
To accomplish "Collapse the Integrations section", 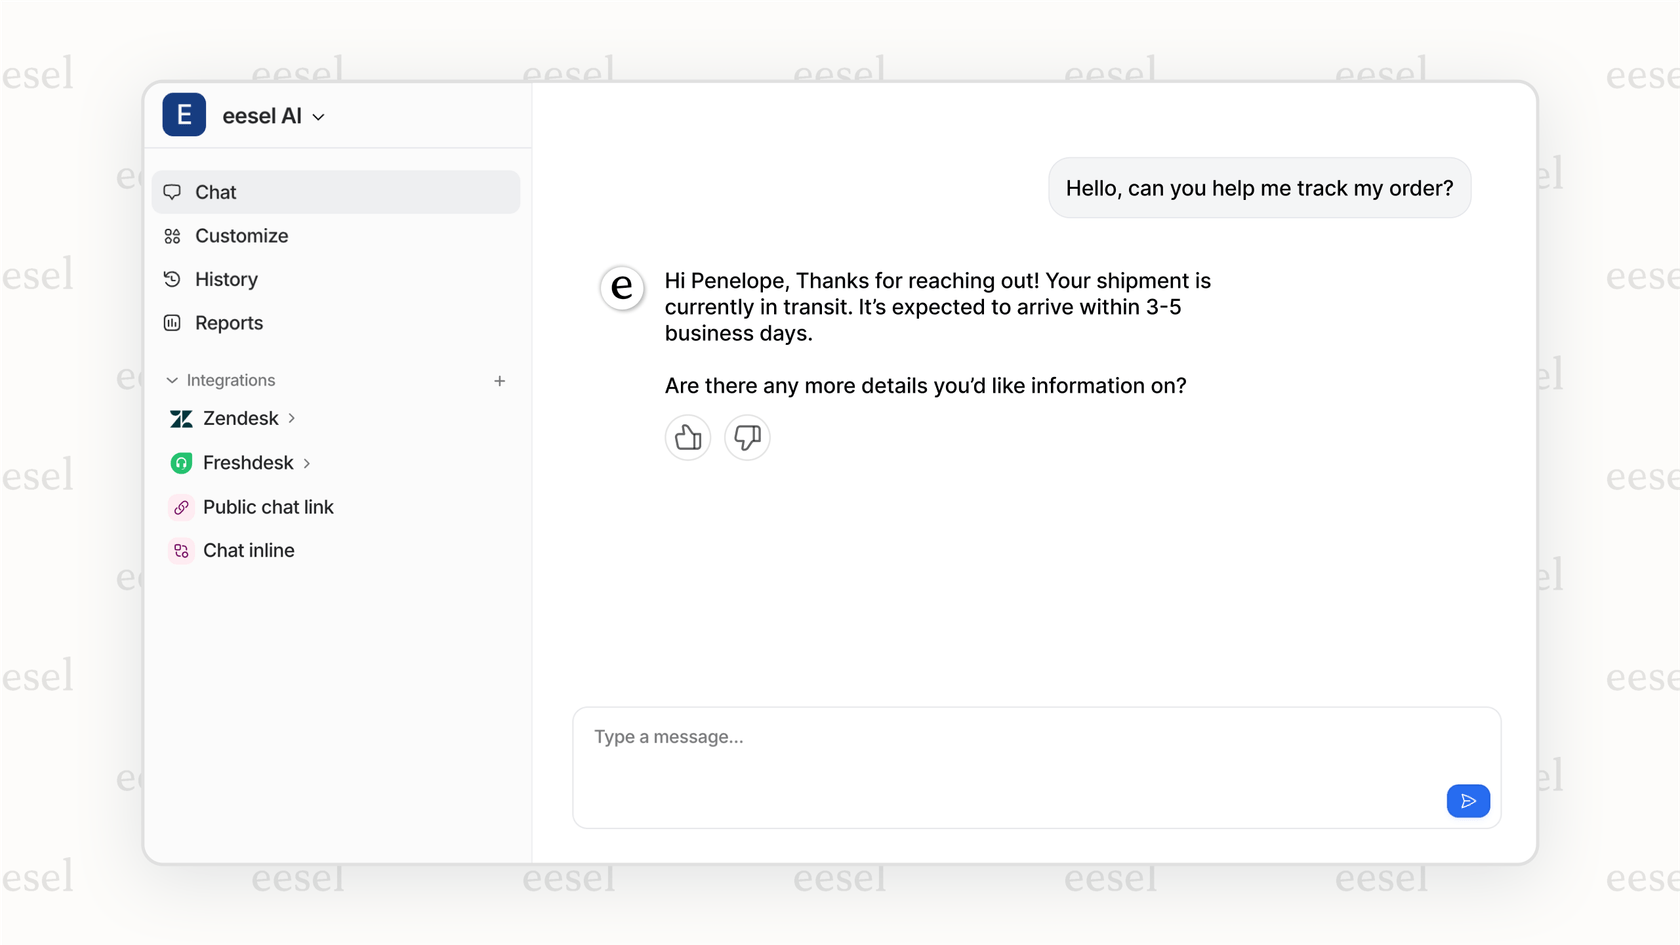I will pyautogui.click(x=171, y=380).
